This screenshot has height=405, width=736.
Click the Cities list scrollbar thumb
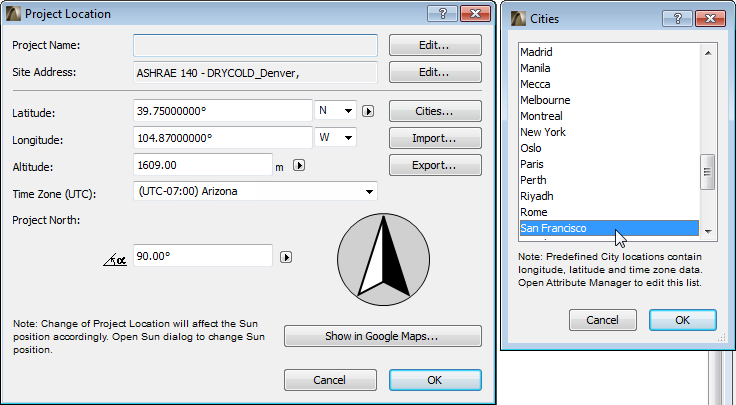tap(708, 172)
